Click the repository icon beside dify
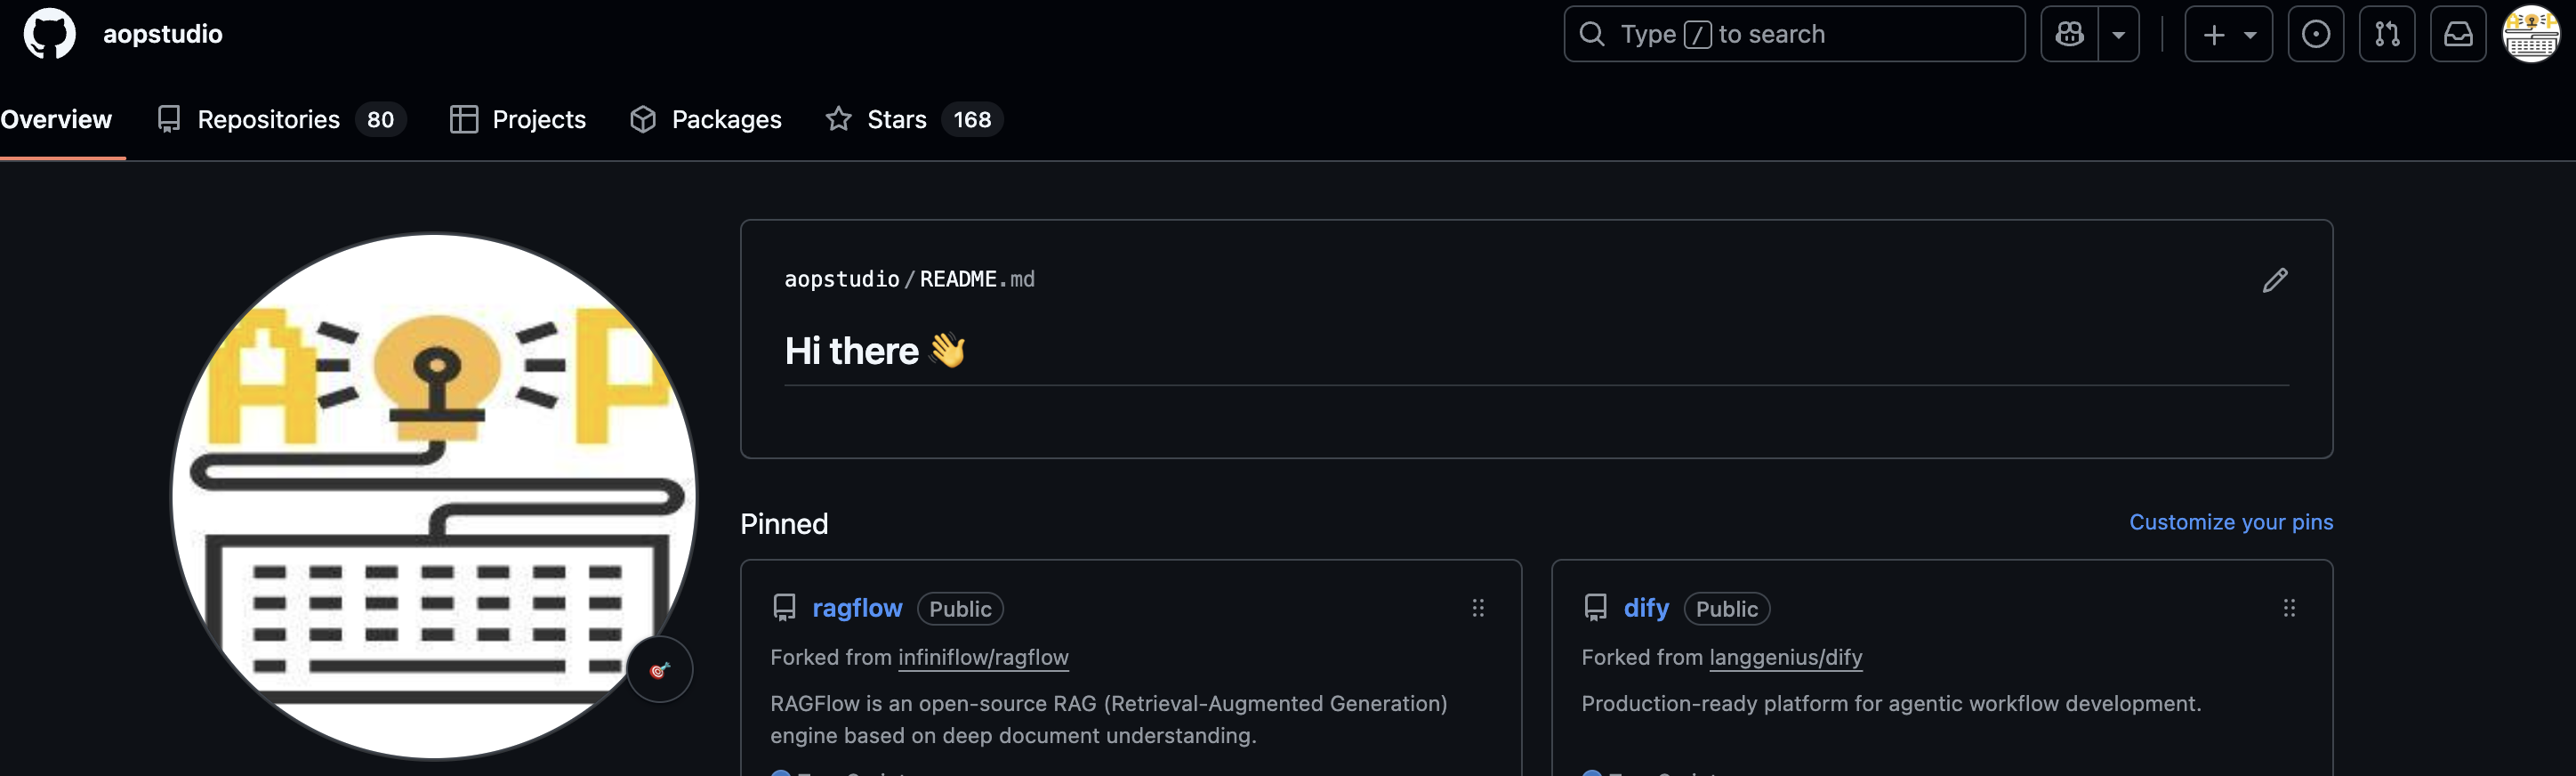 (1595, 608)
